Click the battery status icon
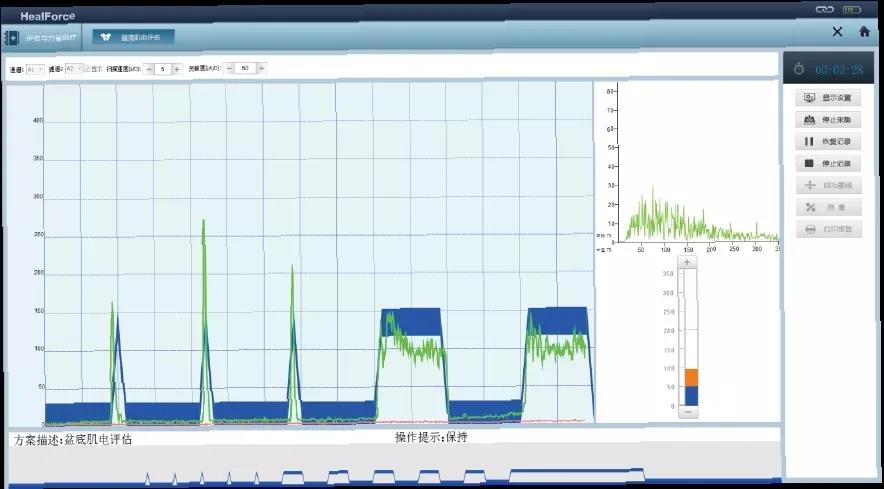The width and height of the screenshot is (884, 489). [x=851, y=10]
